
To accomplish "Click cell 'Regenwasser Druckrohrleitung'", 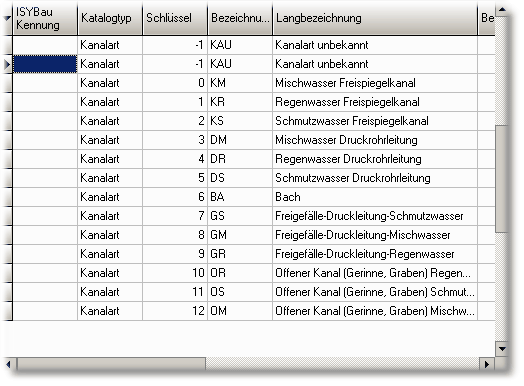I will pyautogui.click(x=375, y=159).
